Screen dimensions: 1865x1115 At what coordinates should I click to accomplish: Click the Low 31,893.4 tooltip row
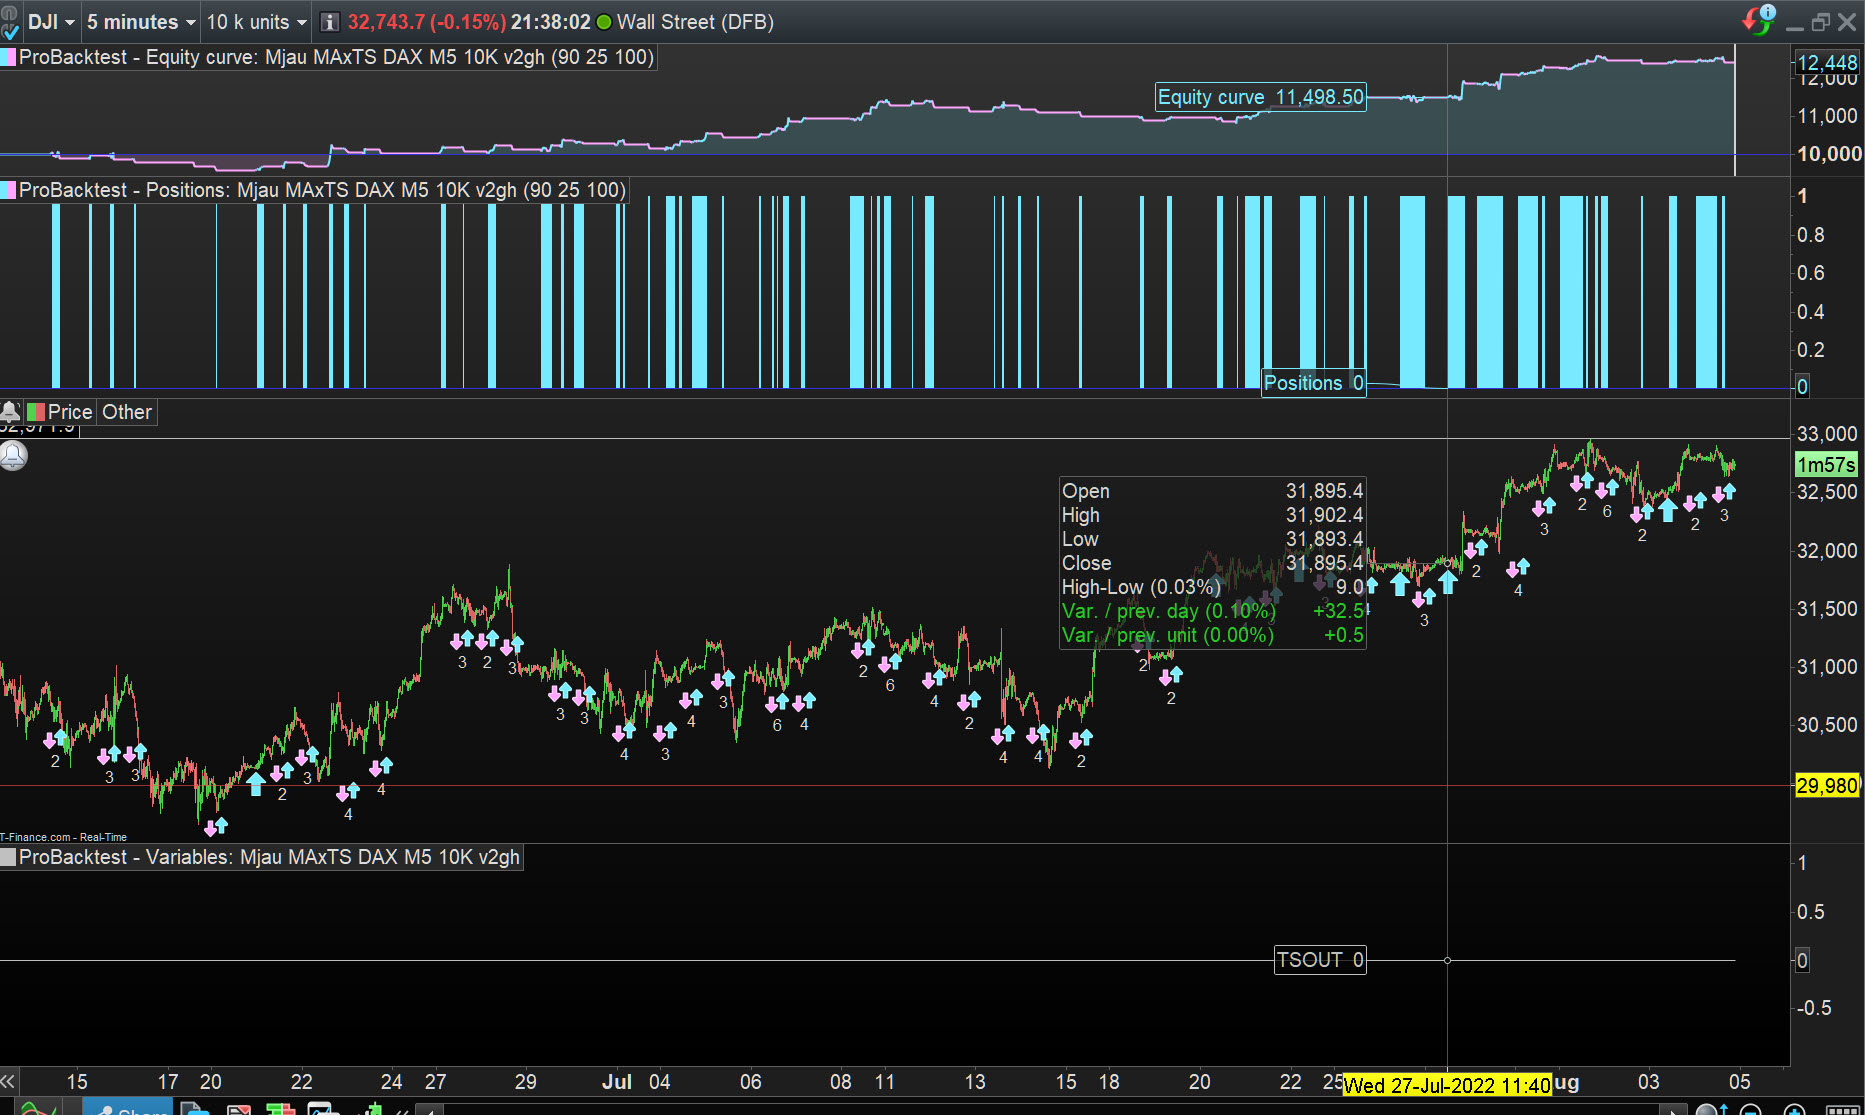(x=1212, y=539)
